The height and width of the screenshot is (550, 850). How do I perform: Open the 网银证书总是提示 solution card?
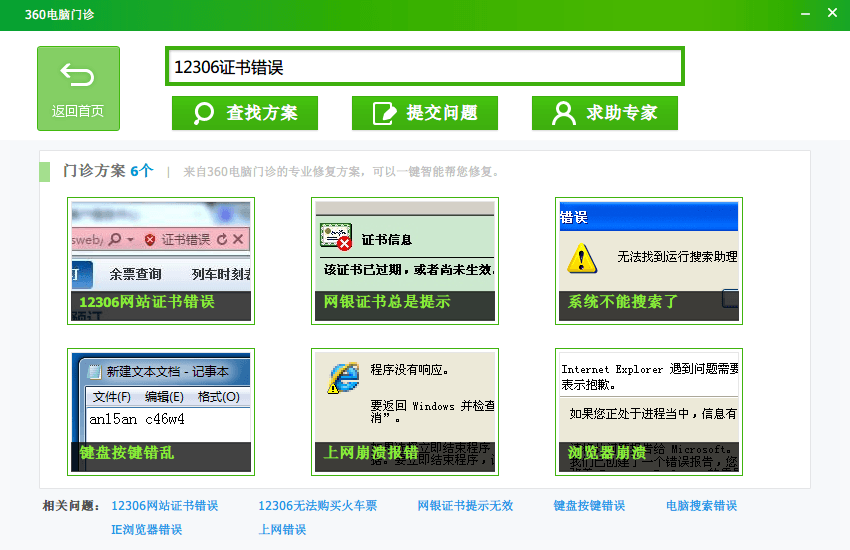click(x=405, y=261)
